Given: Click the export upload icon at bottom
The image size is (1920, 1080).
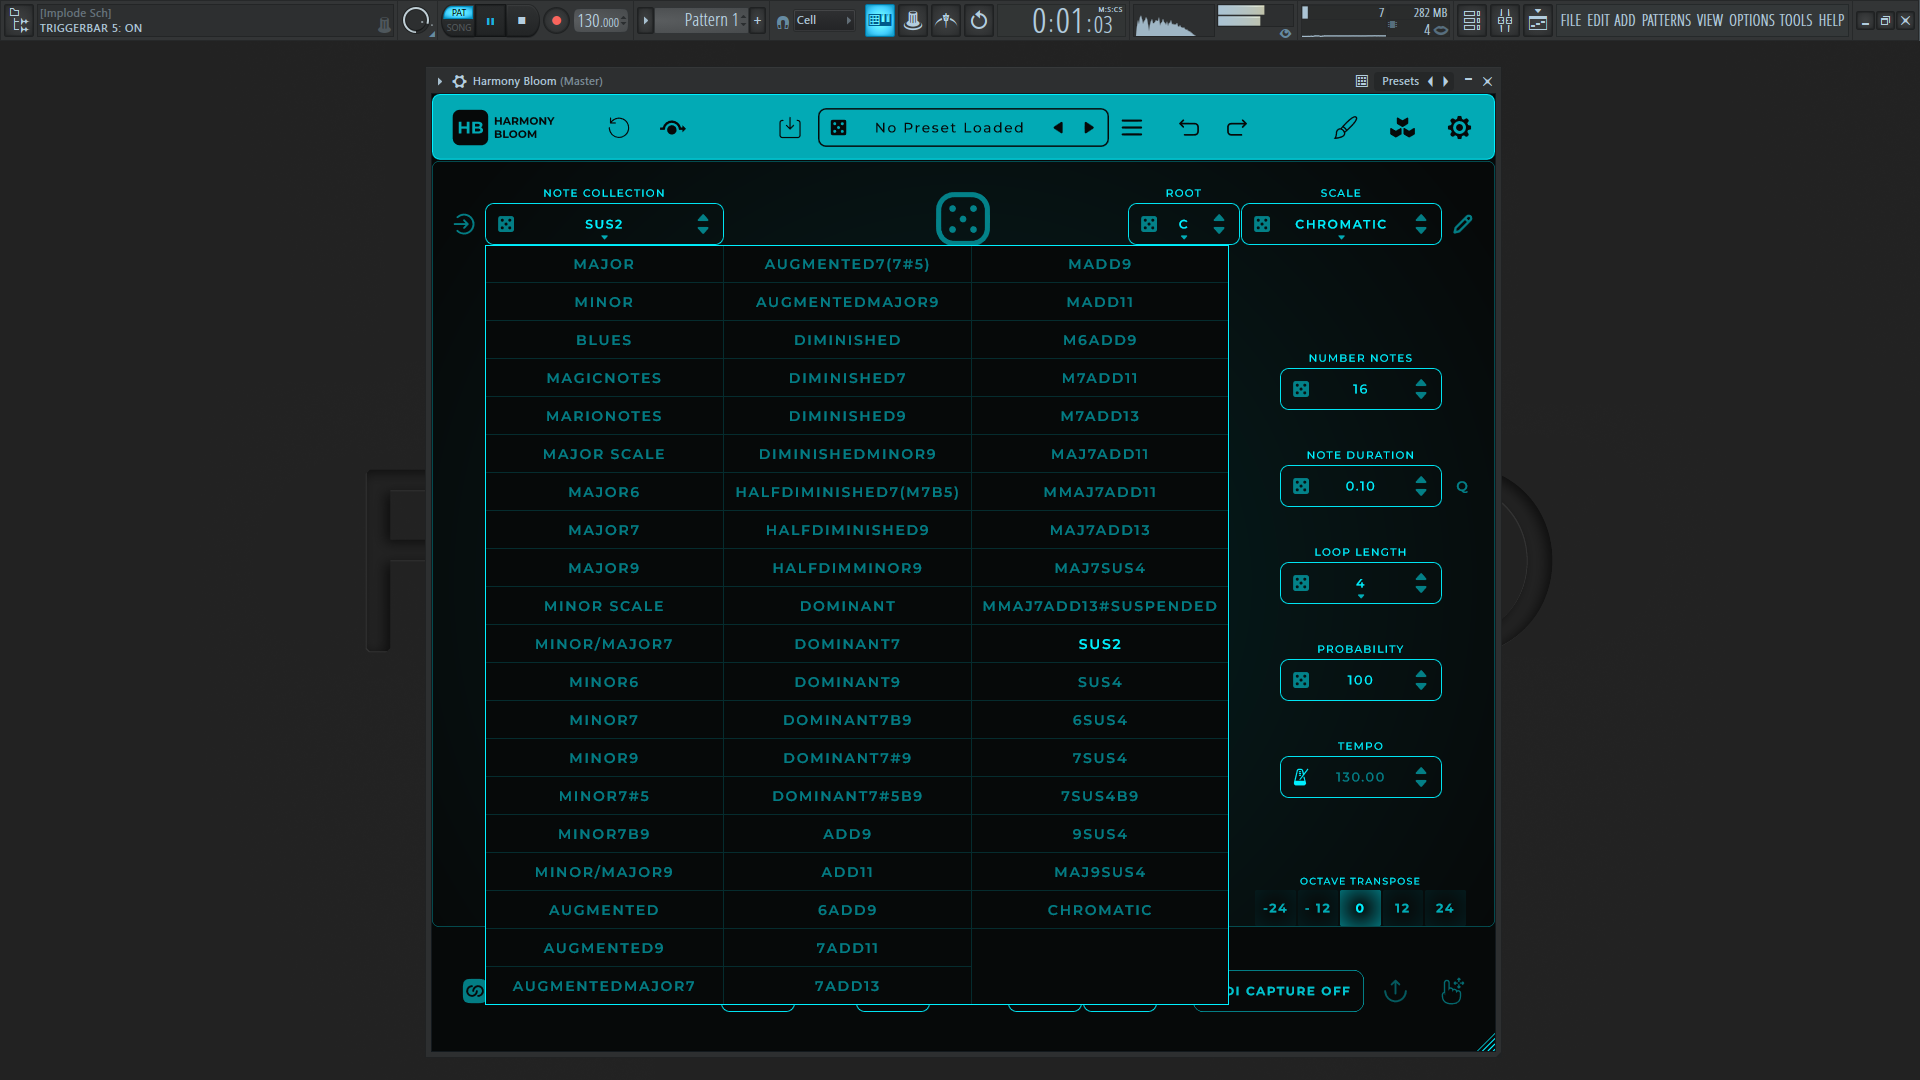Looking at the screenshot, I should [1395, 991].
